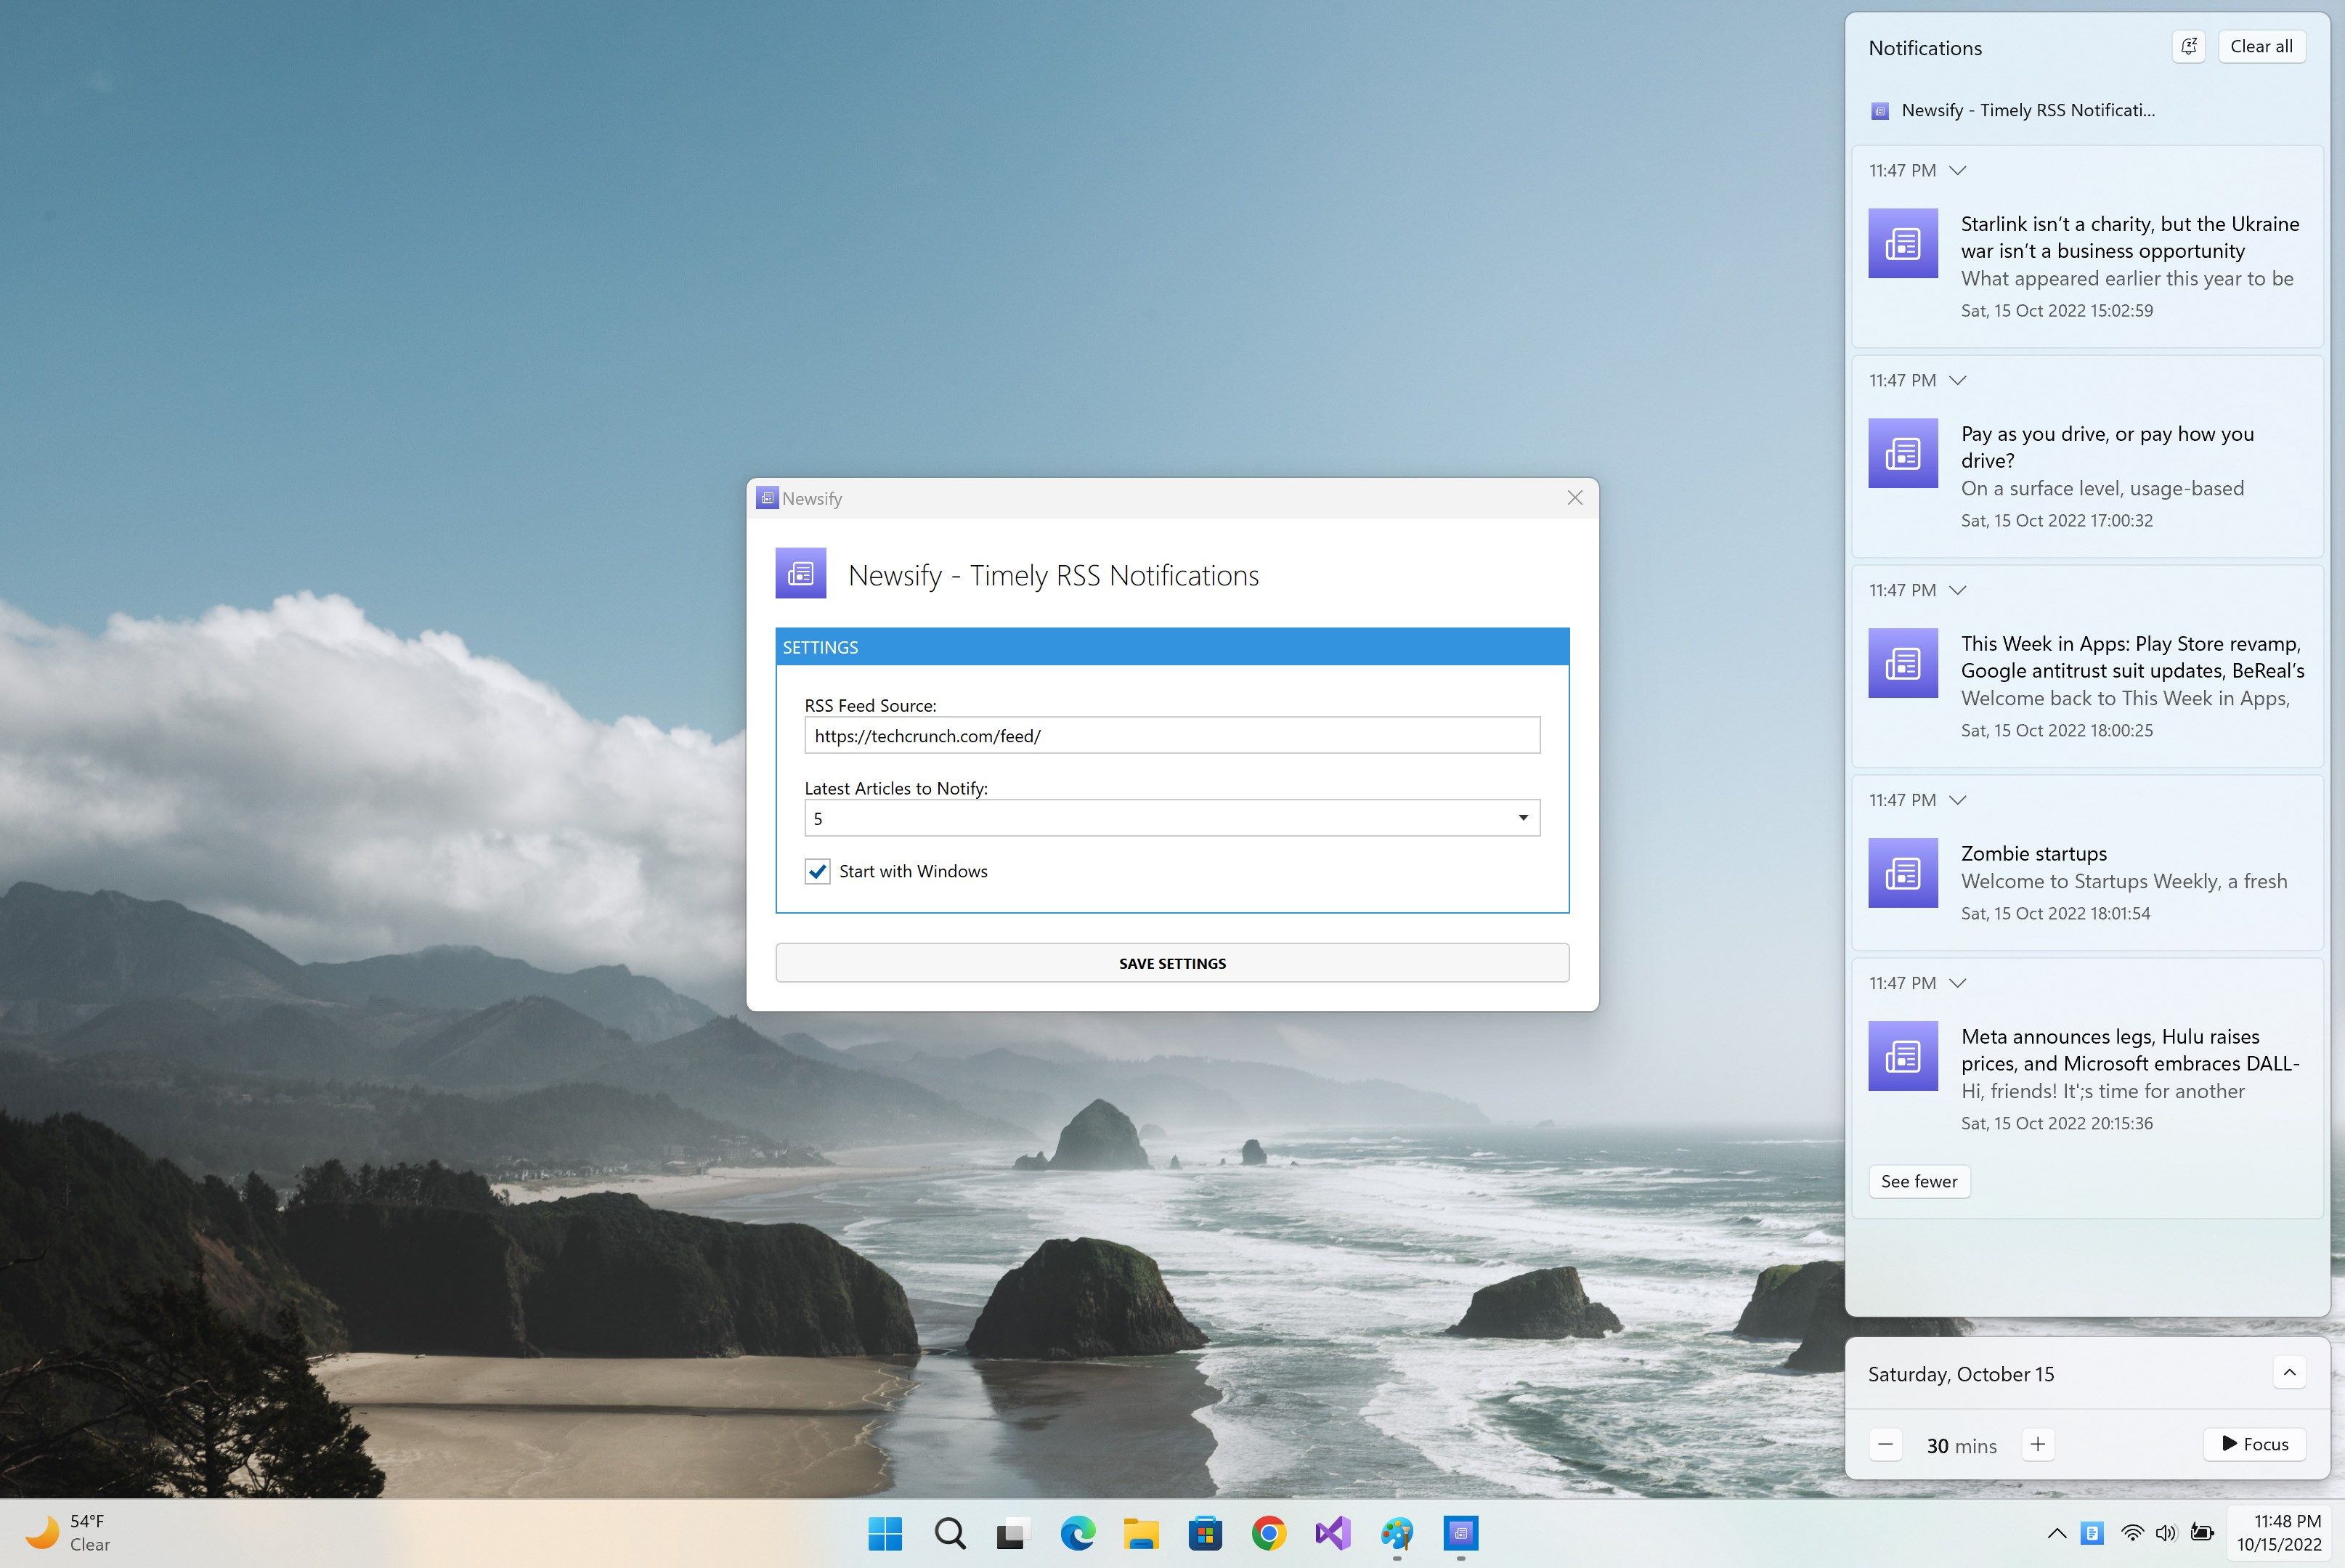Click the 'RSS Feed Source:' label
2345x1568 pixels.
point(870,706)
